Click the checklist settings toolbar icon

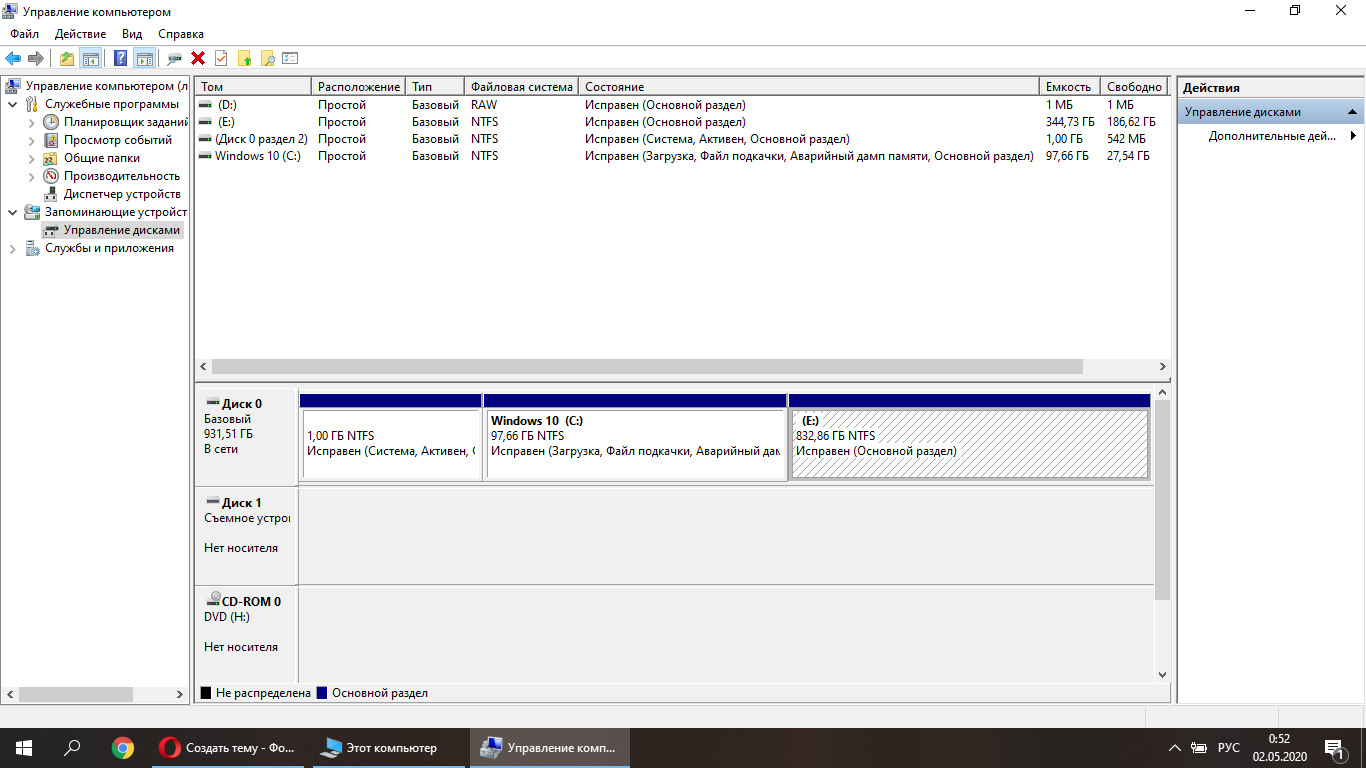[x=290, y=58]
